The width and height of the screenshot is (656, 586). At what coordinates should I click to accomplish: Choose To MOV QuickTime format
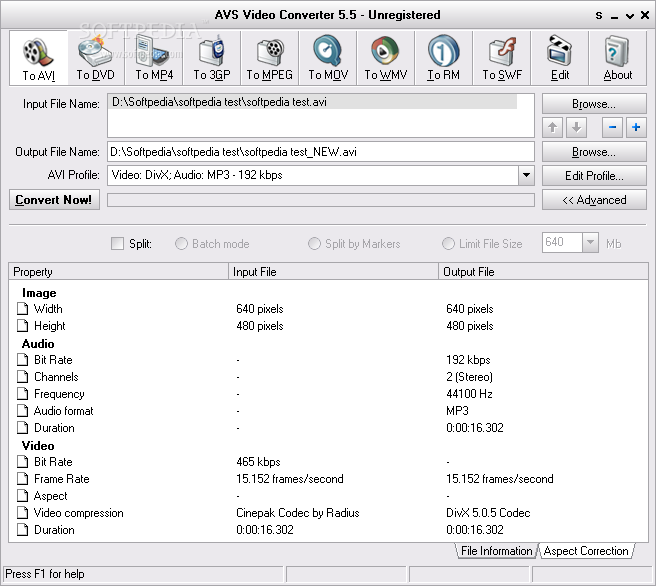(328, 58)
